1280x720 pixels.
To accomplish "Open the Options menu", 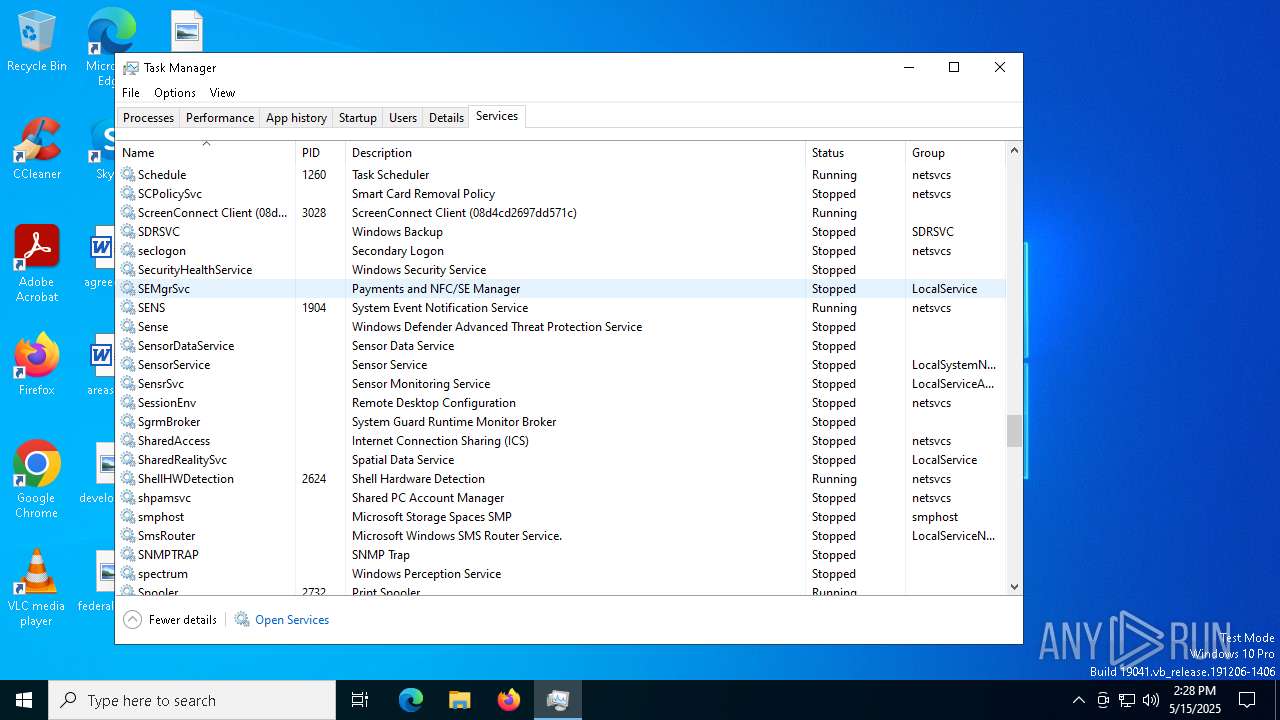I will 175,92.
